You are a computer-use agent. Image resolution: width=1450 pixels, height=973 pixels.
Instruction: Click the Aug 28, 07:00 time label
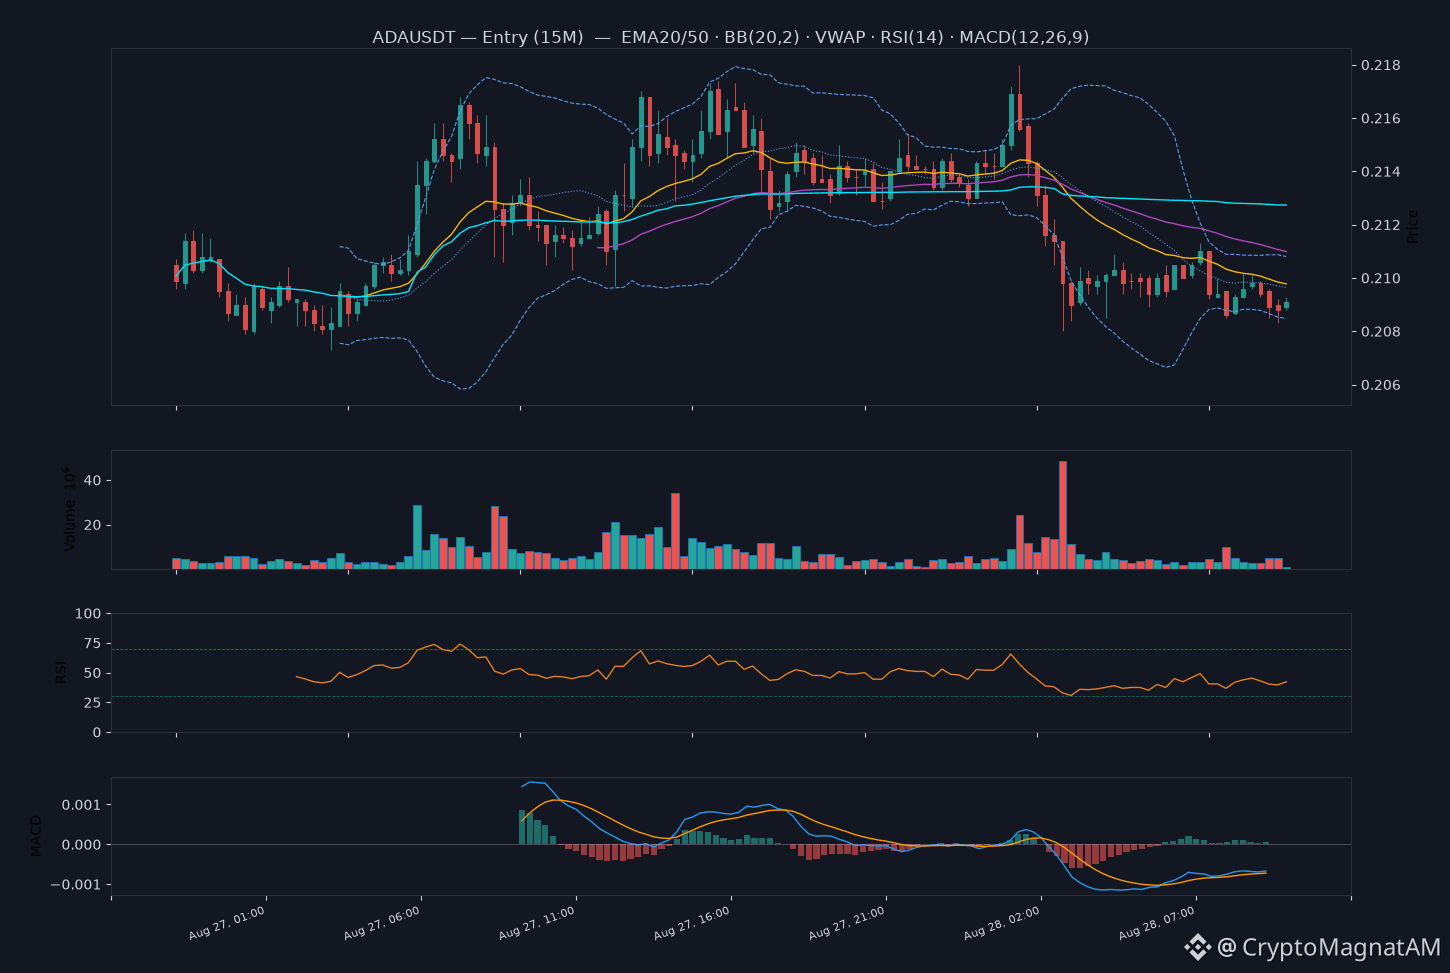pos(1157,922)
